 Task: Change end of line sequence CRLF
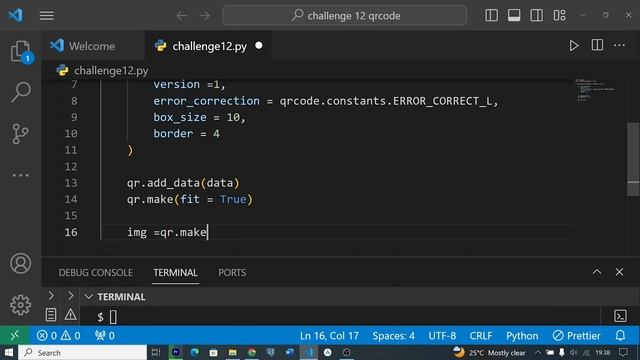(481, 336)
